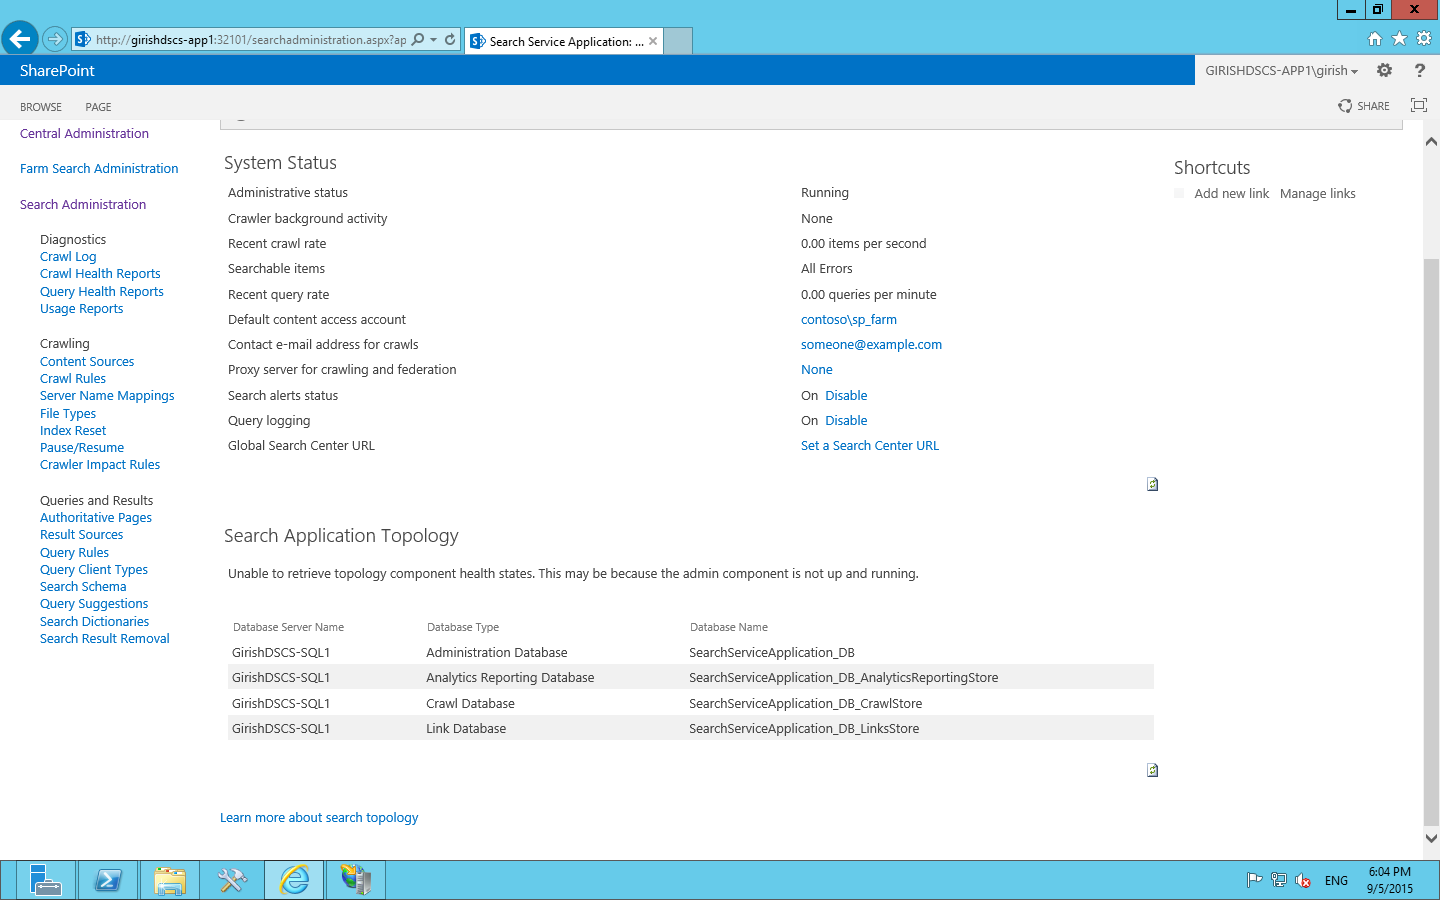Click the page vertical scrollbar thumb
This screenshot has height=900, width=1440.
(1431, 540)
